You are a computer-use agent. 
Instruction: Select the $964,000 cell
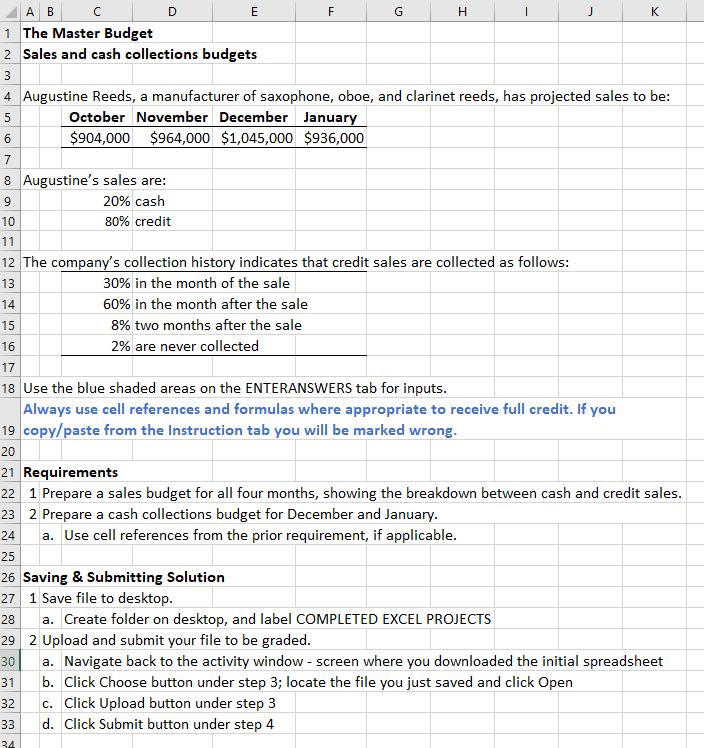(x=172, y=138)
